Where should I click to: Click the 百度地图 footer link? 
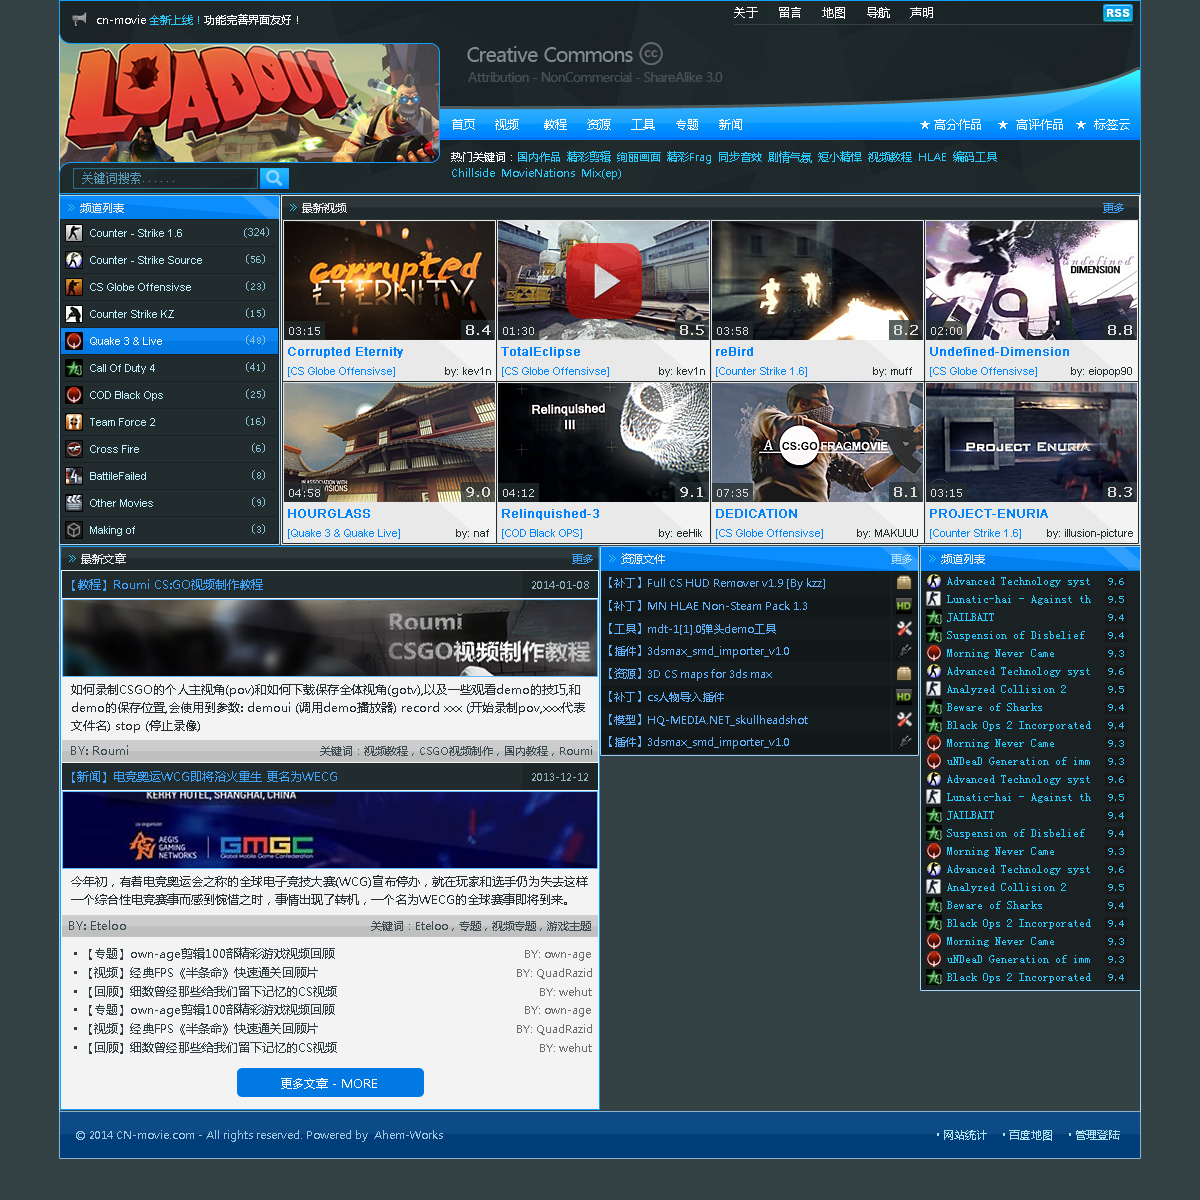coord(1028,1135)
